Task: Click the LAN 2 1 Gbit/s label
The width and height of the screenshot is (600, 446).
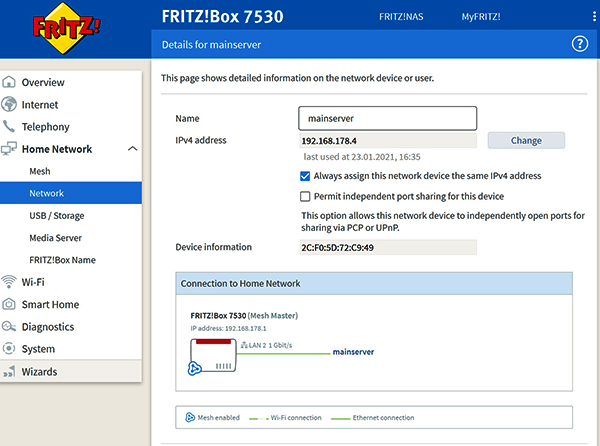Action: click(x=270, y=345)
